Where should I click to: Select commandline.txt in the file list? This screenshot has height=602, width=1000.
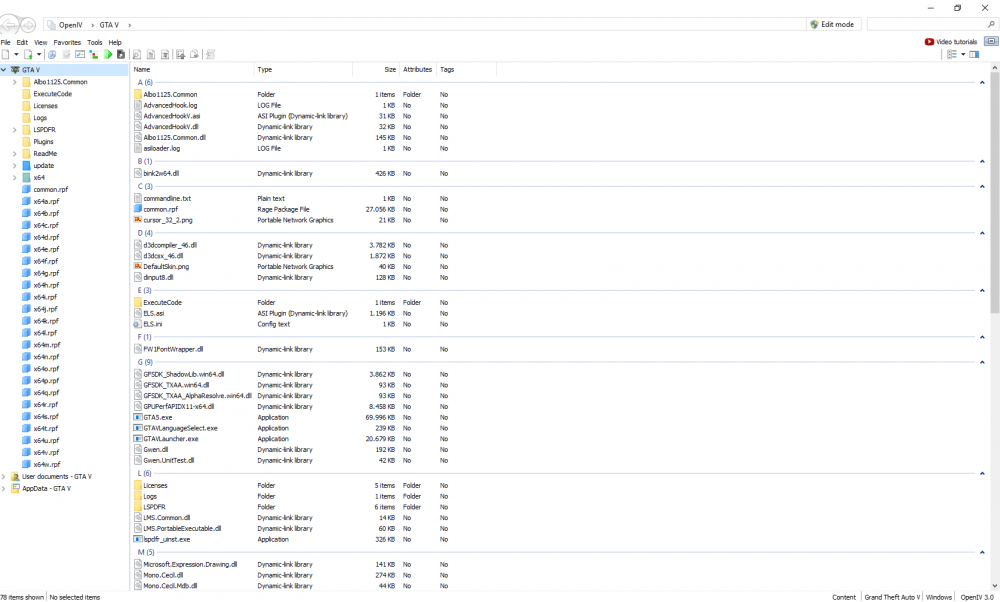167,198
